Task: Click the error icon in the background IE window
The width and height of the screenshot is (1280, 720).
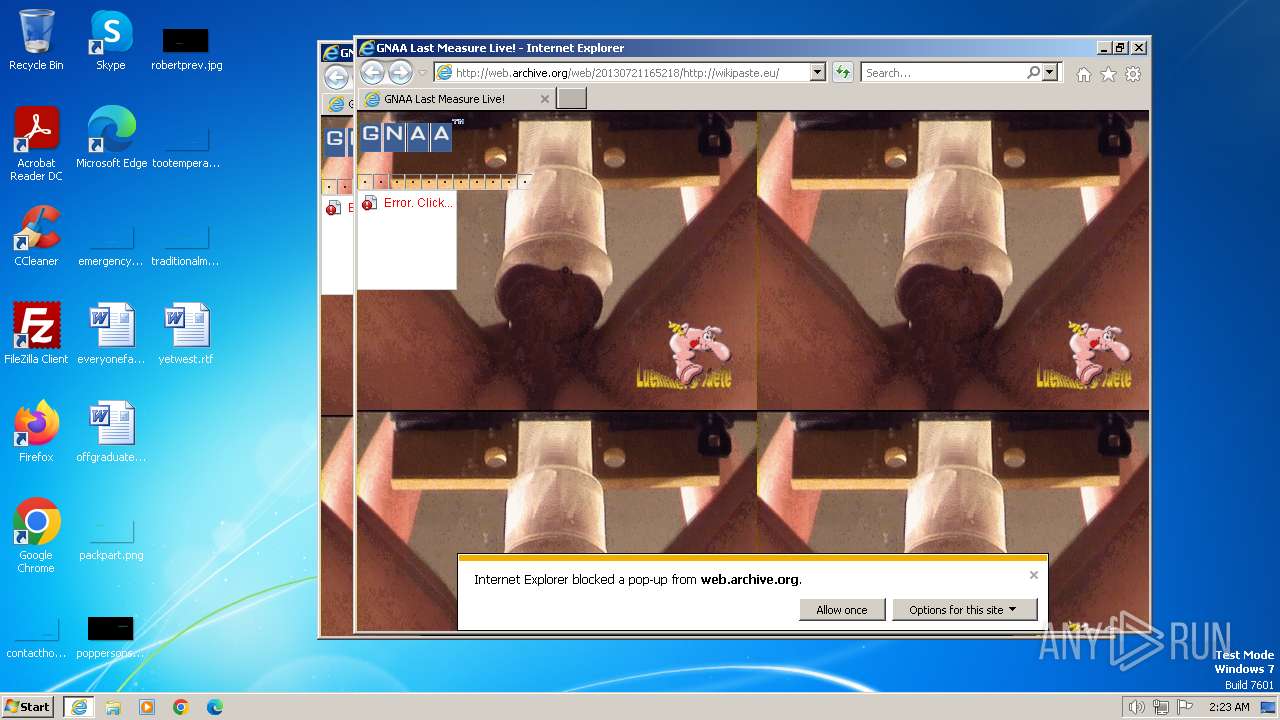Action: coord(332,208)
